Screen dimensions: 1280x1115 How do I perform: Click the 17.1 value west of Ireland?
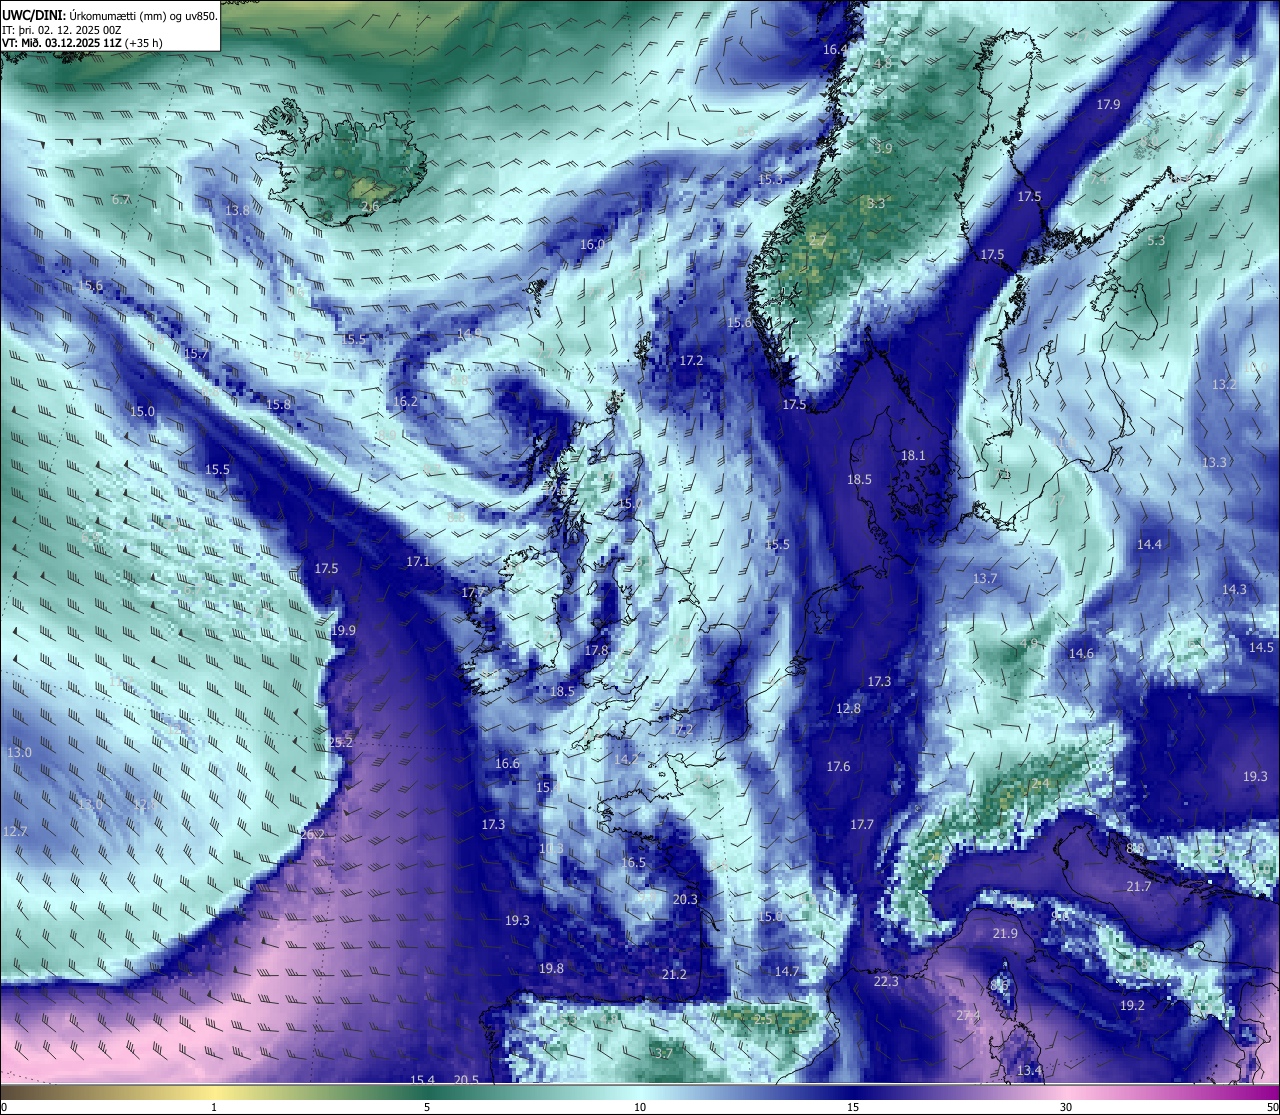418,562
